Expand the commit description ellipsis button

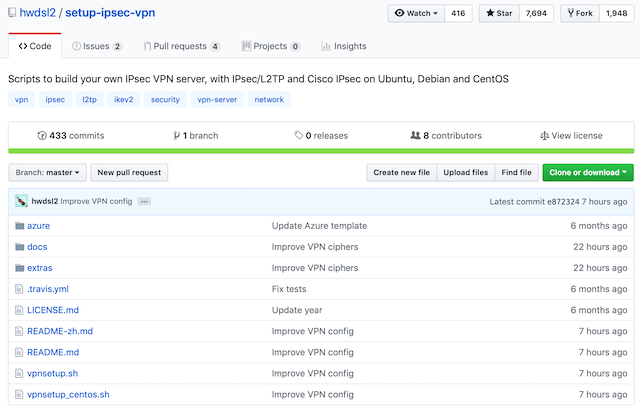pyautogui.click(x=144, y=202)
